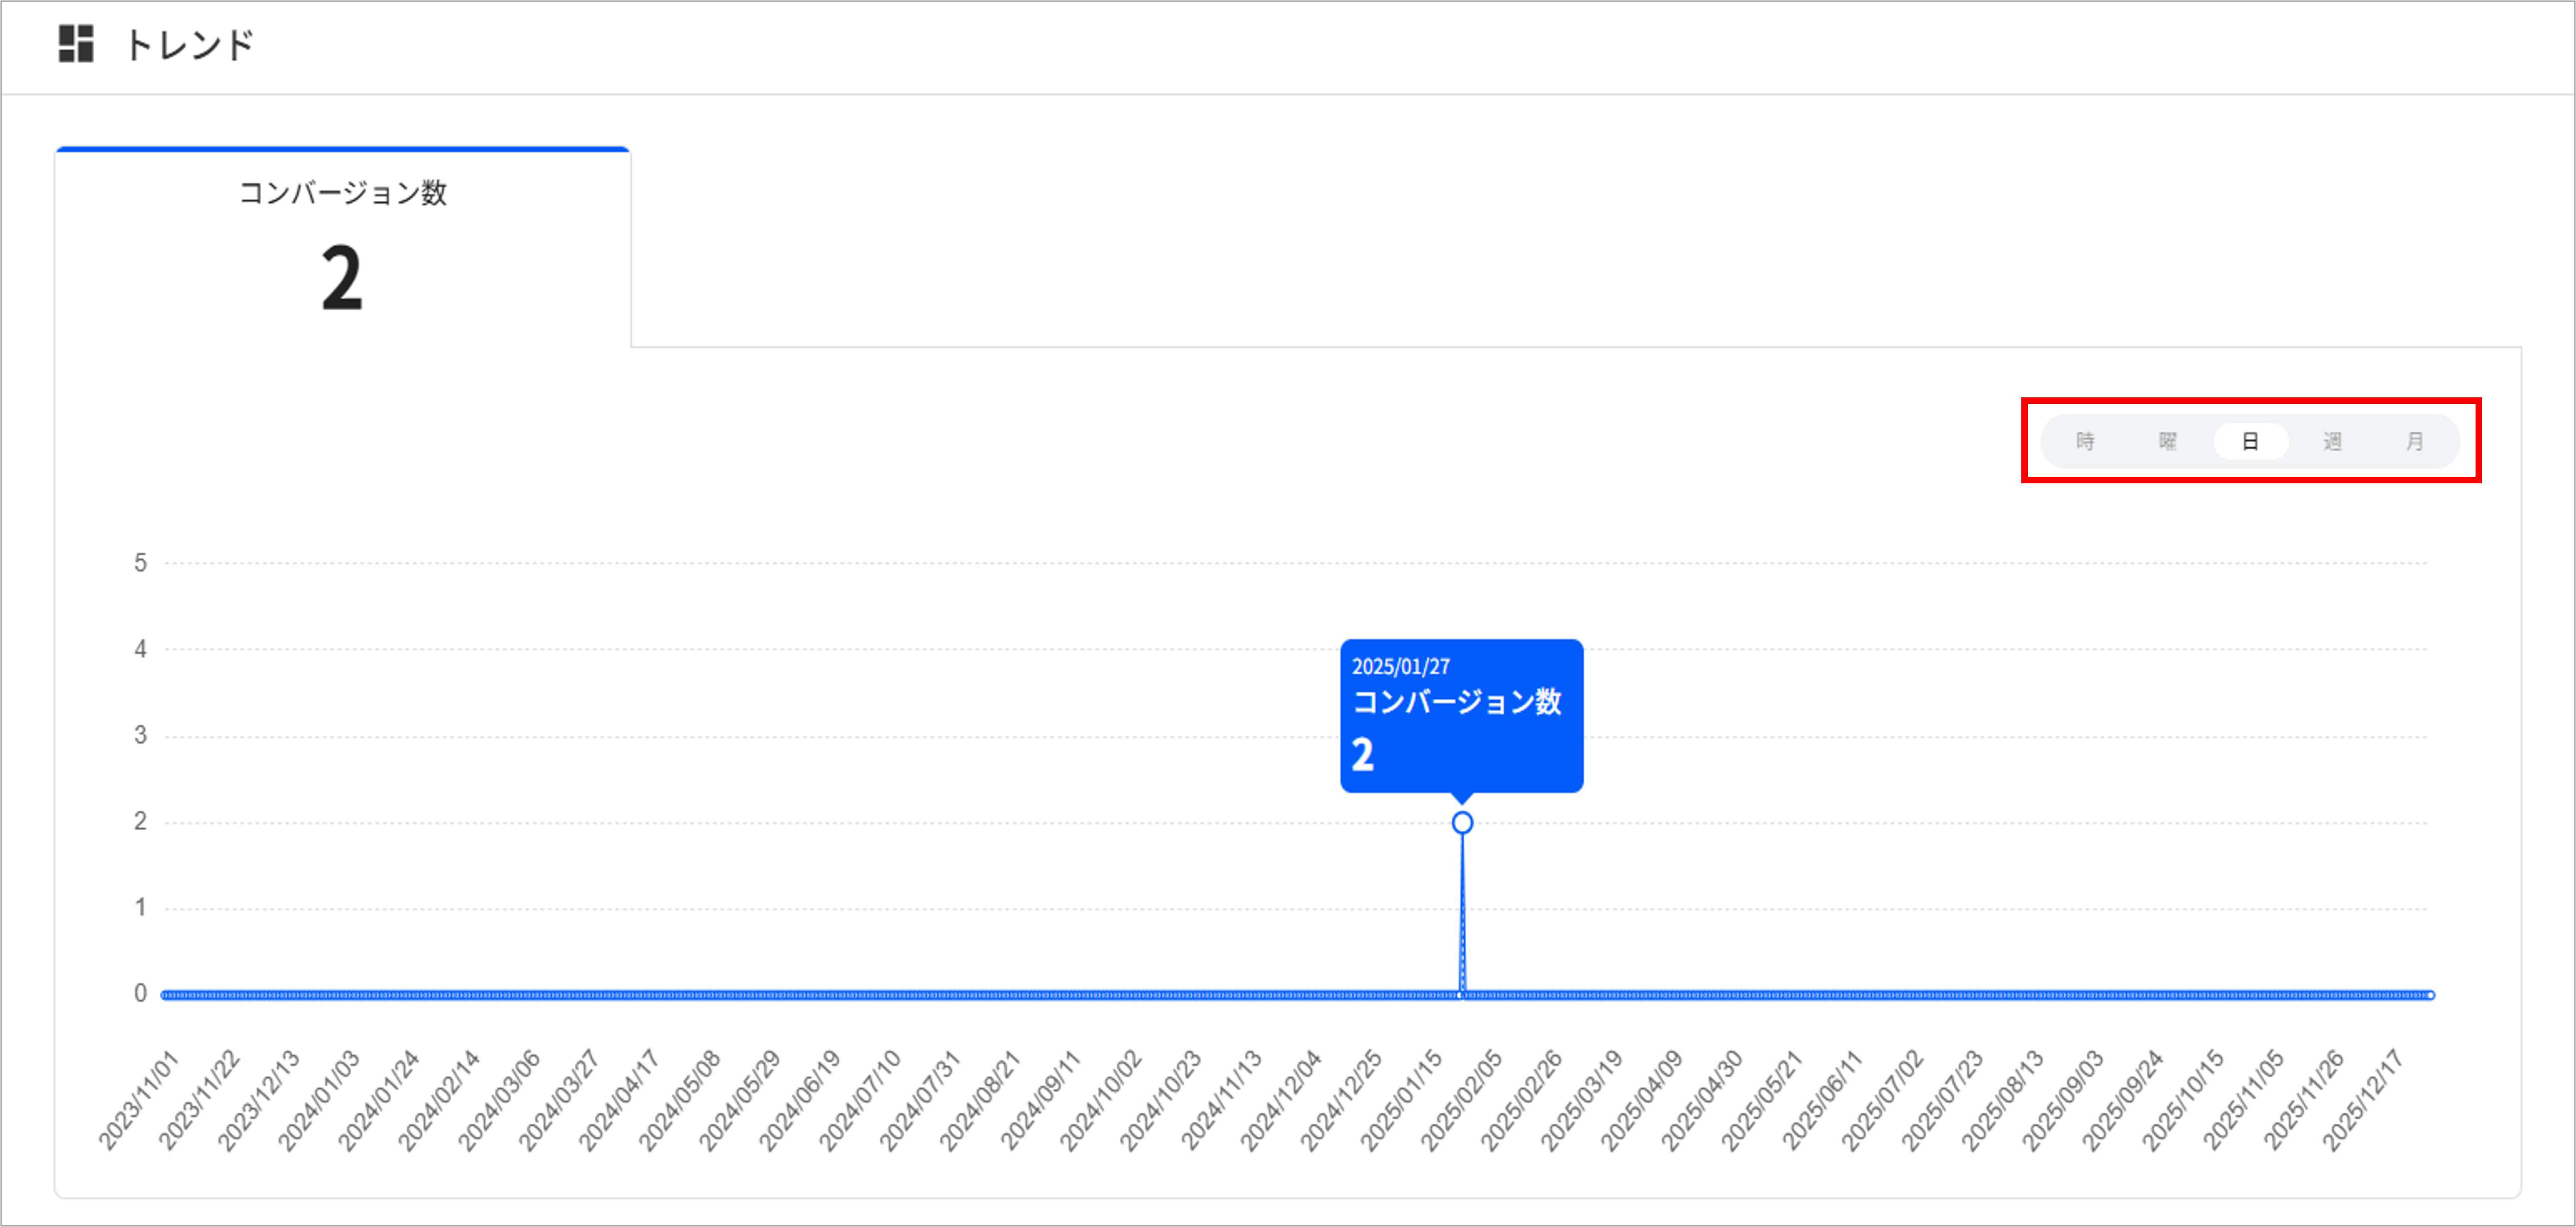
Task: Click the トレンド section heading
Action: click(x=190, y=45)
